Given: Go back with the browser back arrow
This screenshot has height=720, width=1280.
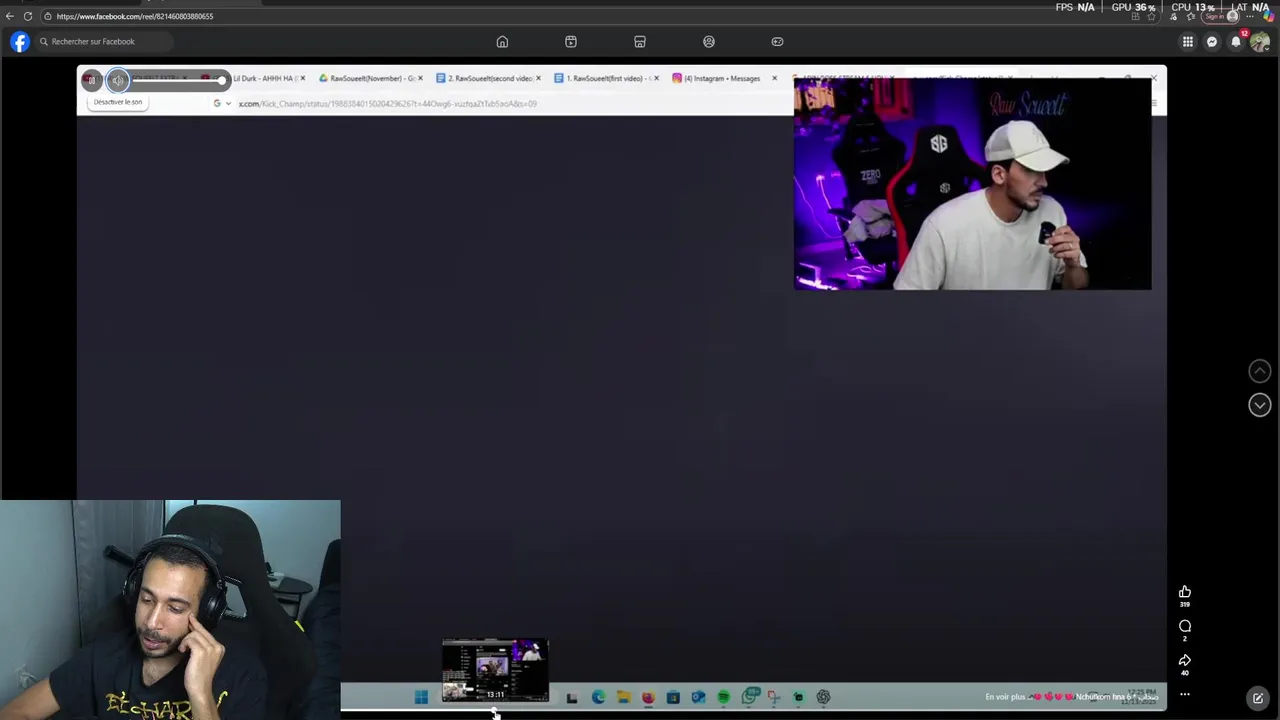Looking at the screenshot, I should [x=9, y=16].
